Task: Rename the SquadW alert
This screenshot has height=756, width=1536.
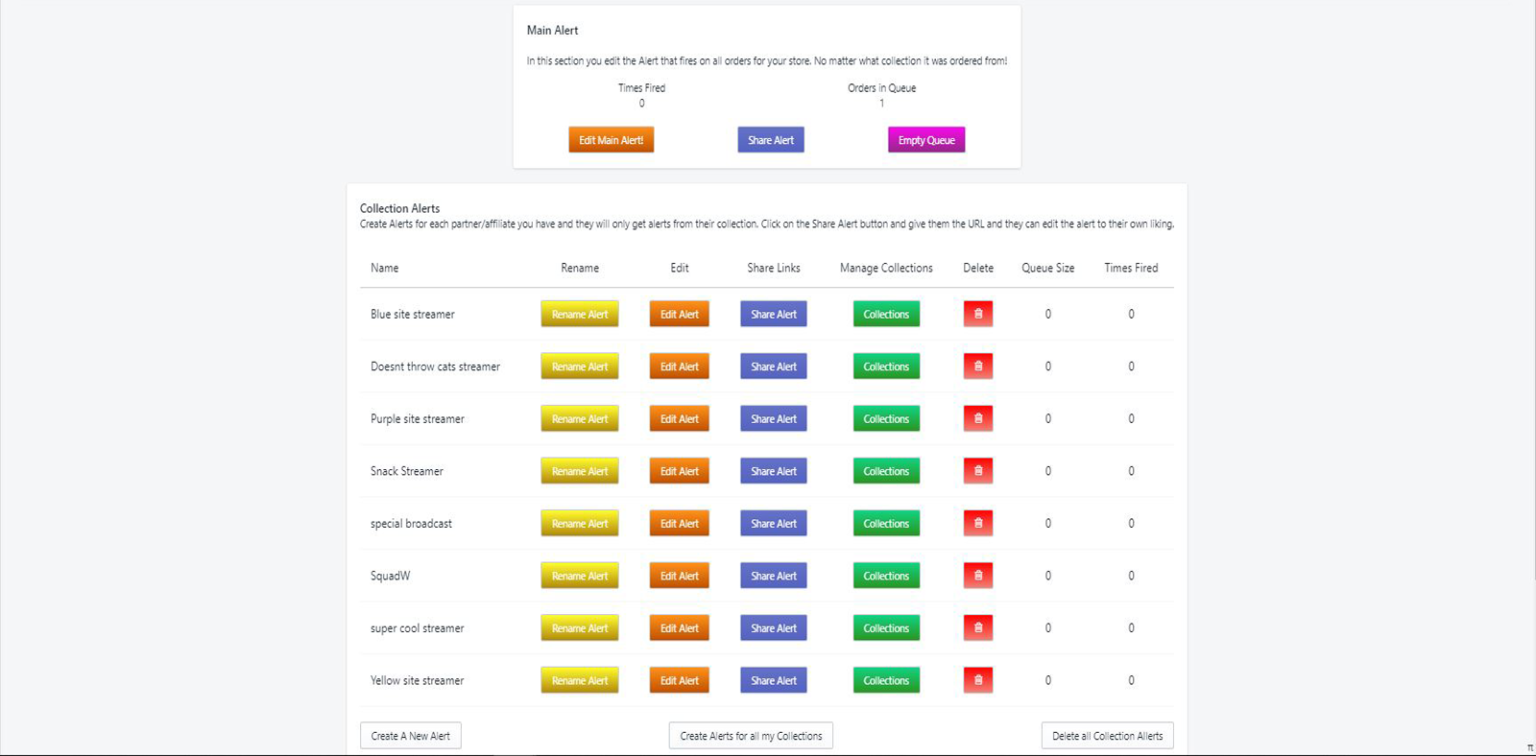Action: (580, 576)
